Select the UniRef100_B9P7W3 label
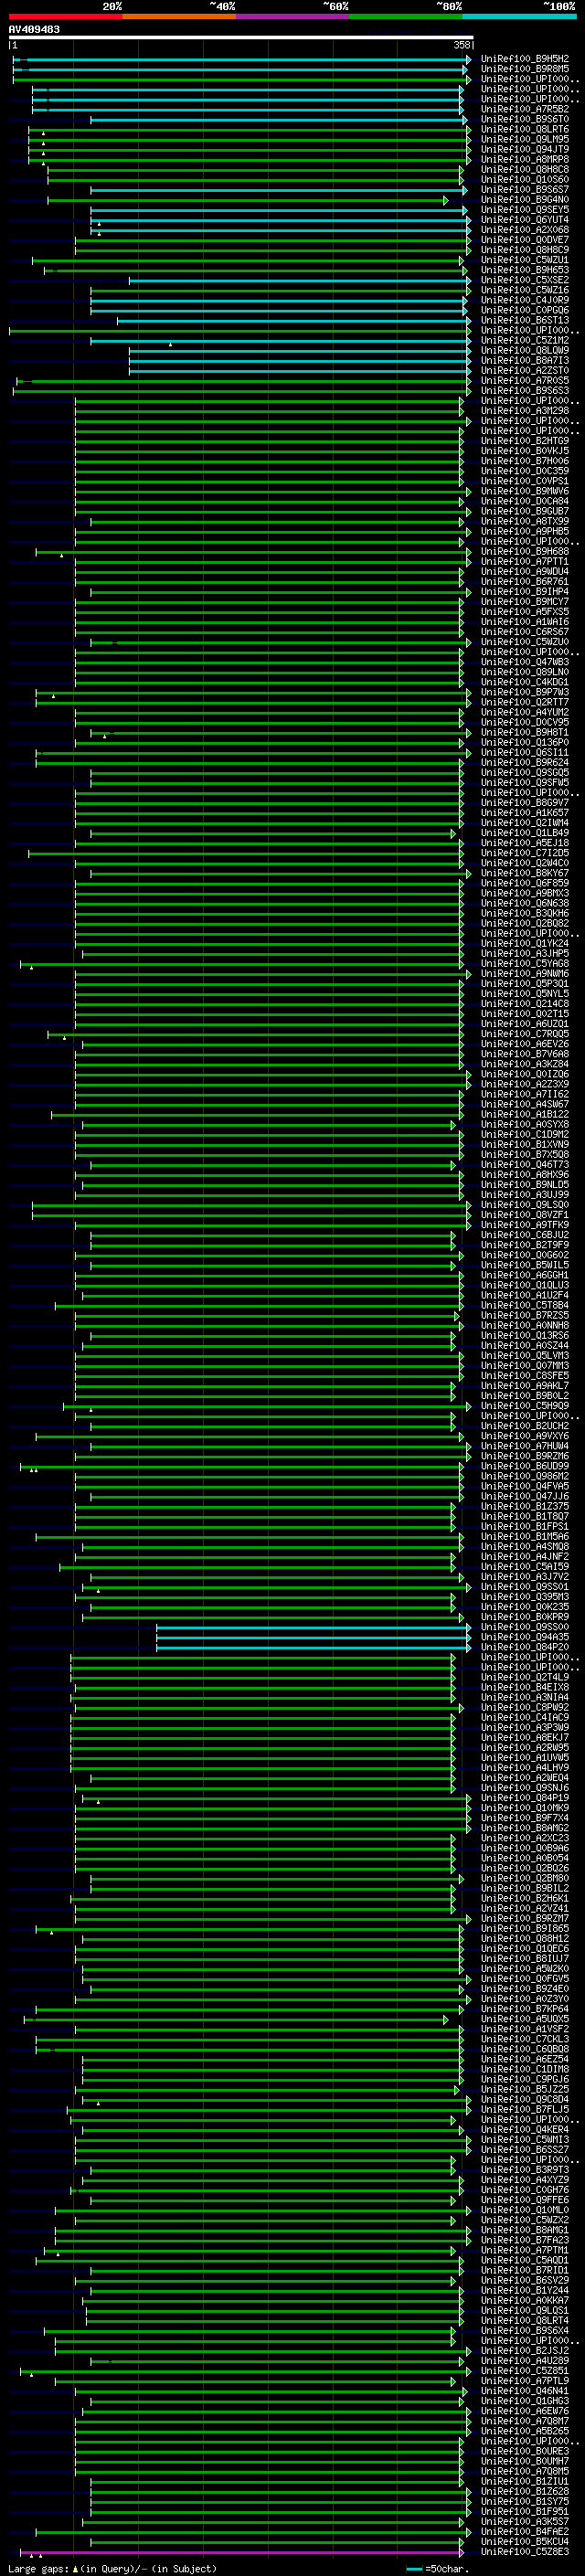The height and width of the screenshot is (2576, 585). point(525,693)
